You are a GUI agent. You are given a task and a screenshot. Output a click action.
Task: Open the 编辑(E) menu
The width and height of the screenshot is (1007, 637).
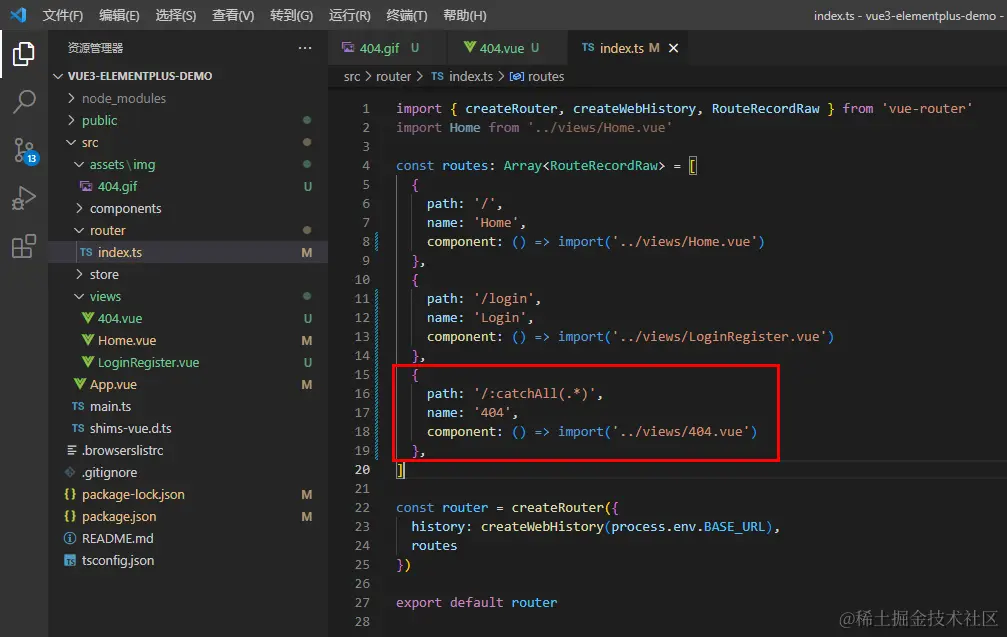119,15
